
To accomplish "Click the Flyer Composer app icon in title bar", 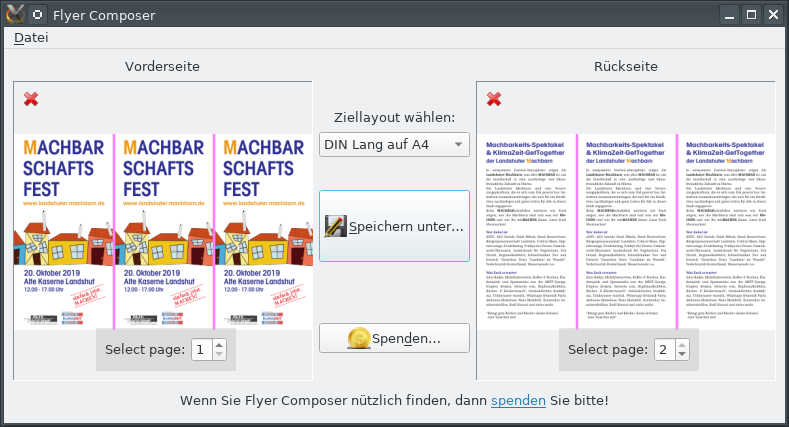I will click(x=15, y=14).
